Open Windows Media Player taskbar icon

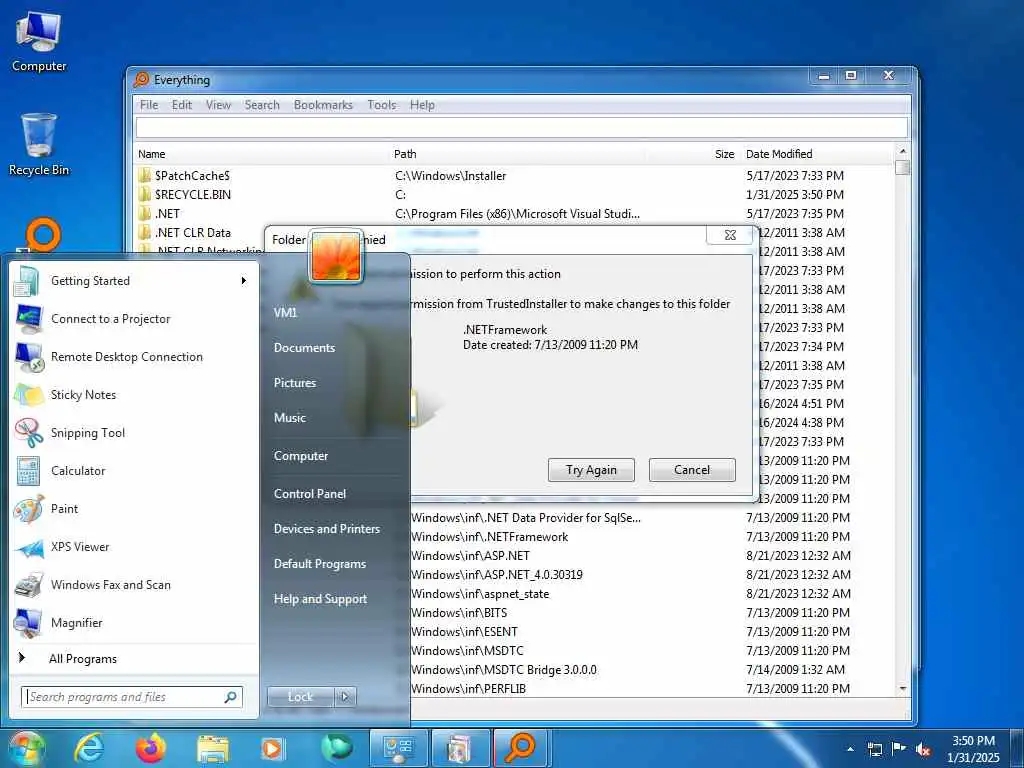click(x=272, y=748)
